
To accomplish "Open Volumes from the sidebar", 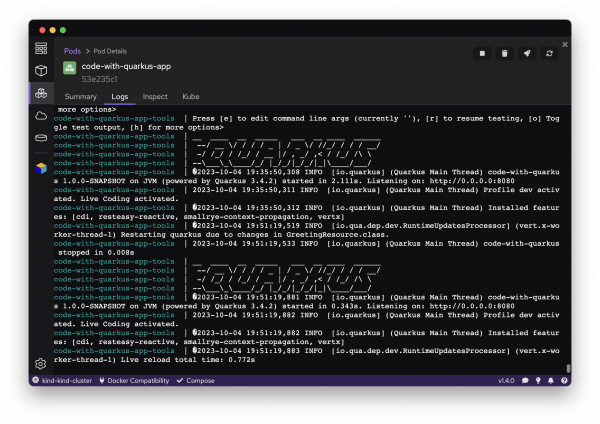I will click(x=41, y=137).
